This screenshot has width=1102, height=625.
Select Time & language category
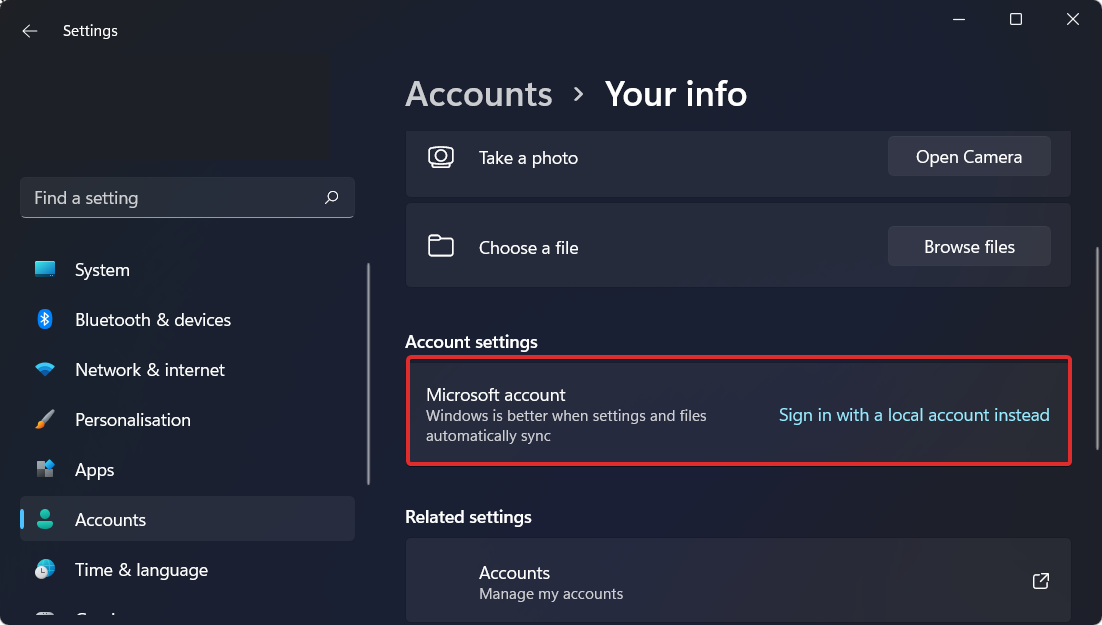pyautogui.click(x=187, y=569)
